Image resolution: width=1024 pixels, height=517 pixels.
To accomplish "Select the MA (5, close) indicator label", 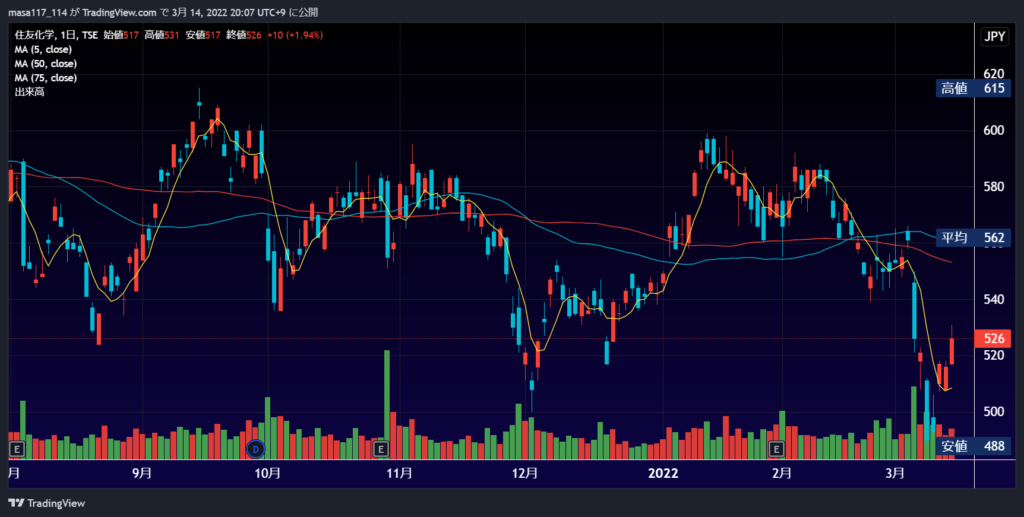I will click(43, 50).
